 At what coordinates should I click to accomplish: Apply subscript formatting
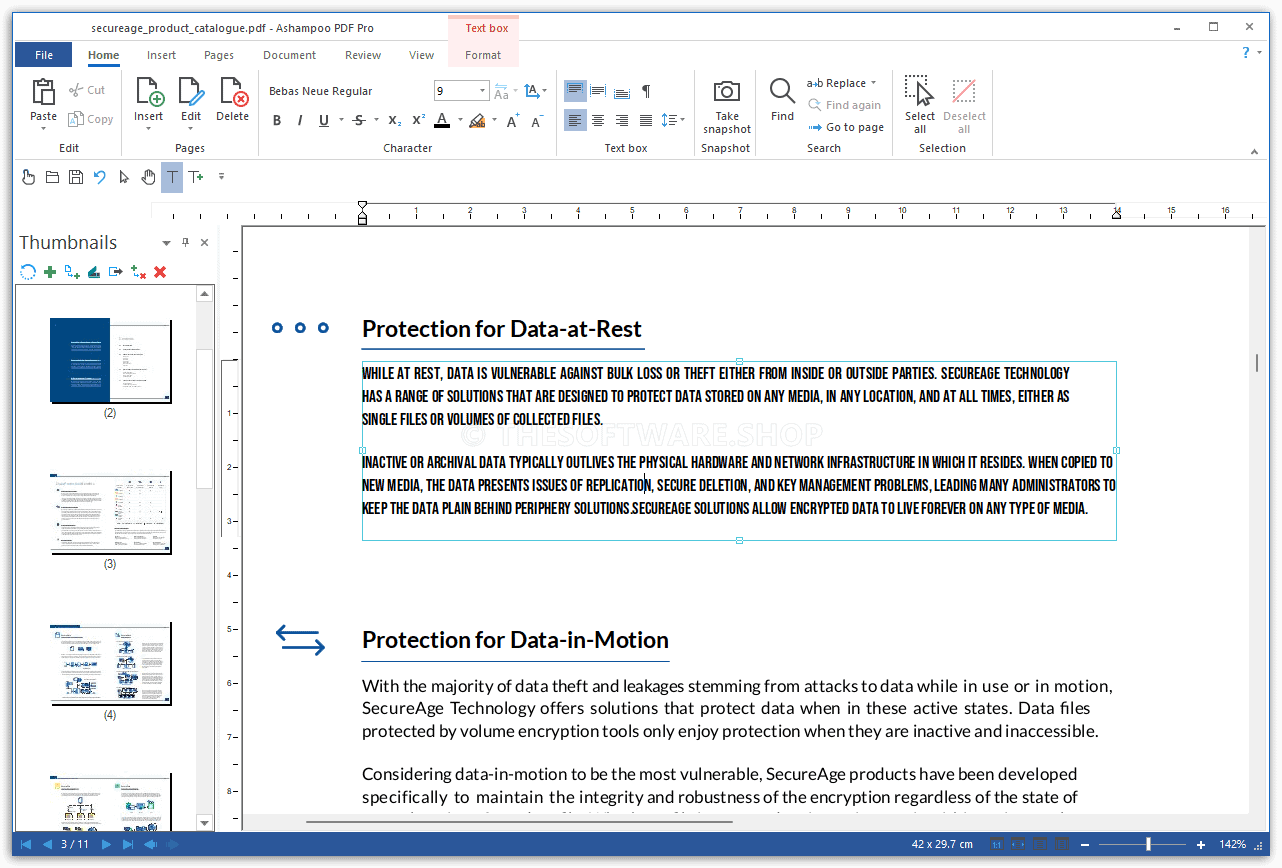point(395,121)
